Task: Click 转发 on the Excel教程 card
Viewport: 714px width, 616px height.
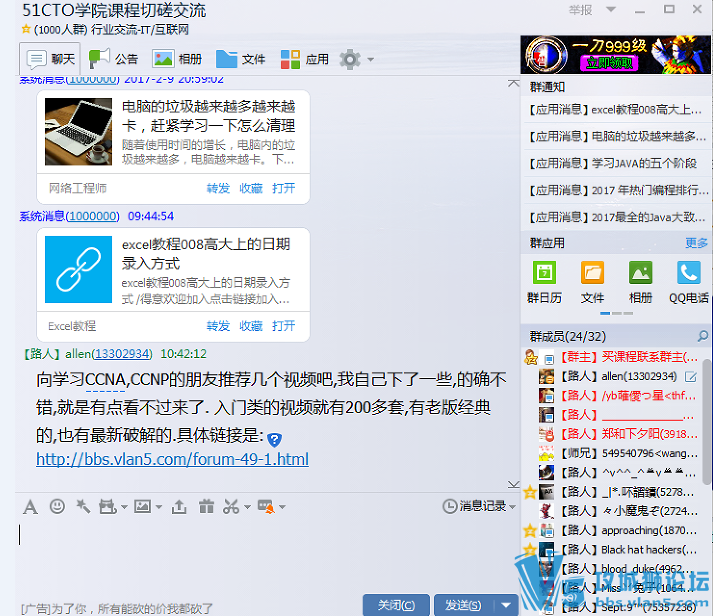Action: click(x=218, y=326)
